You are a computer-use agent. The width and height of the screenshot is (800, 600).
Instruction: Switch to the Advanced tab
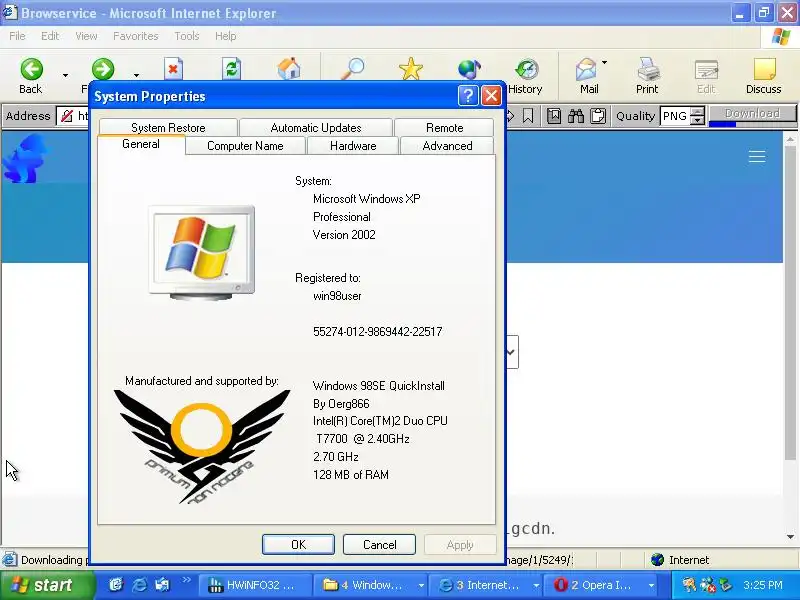pos(447,146)
